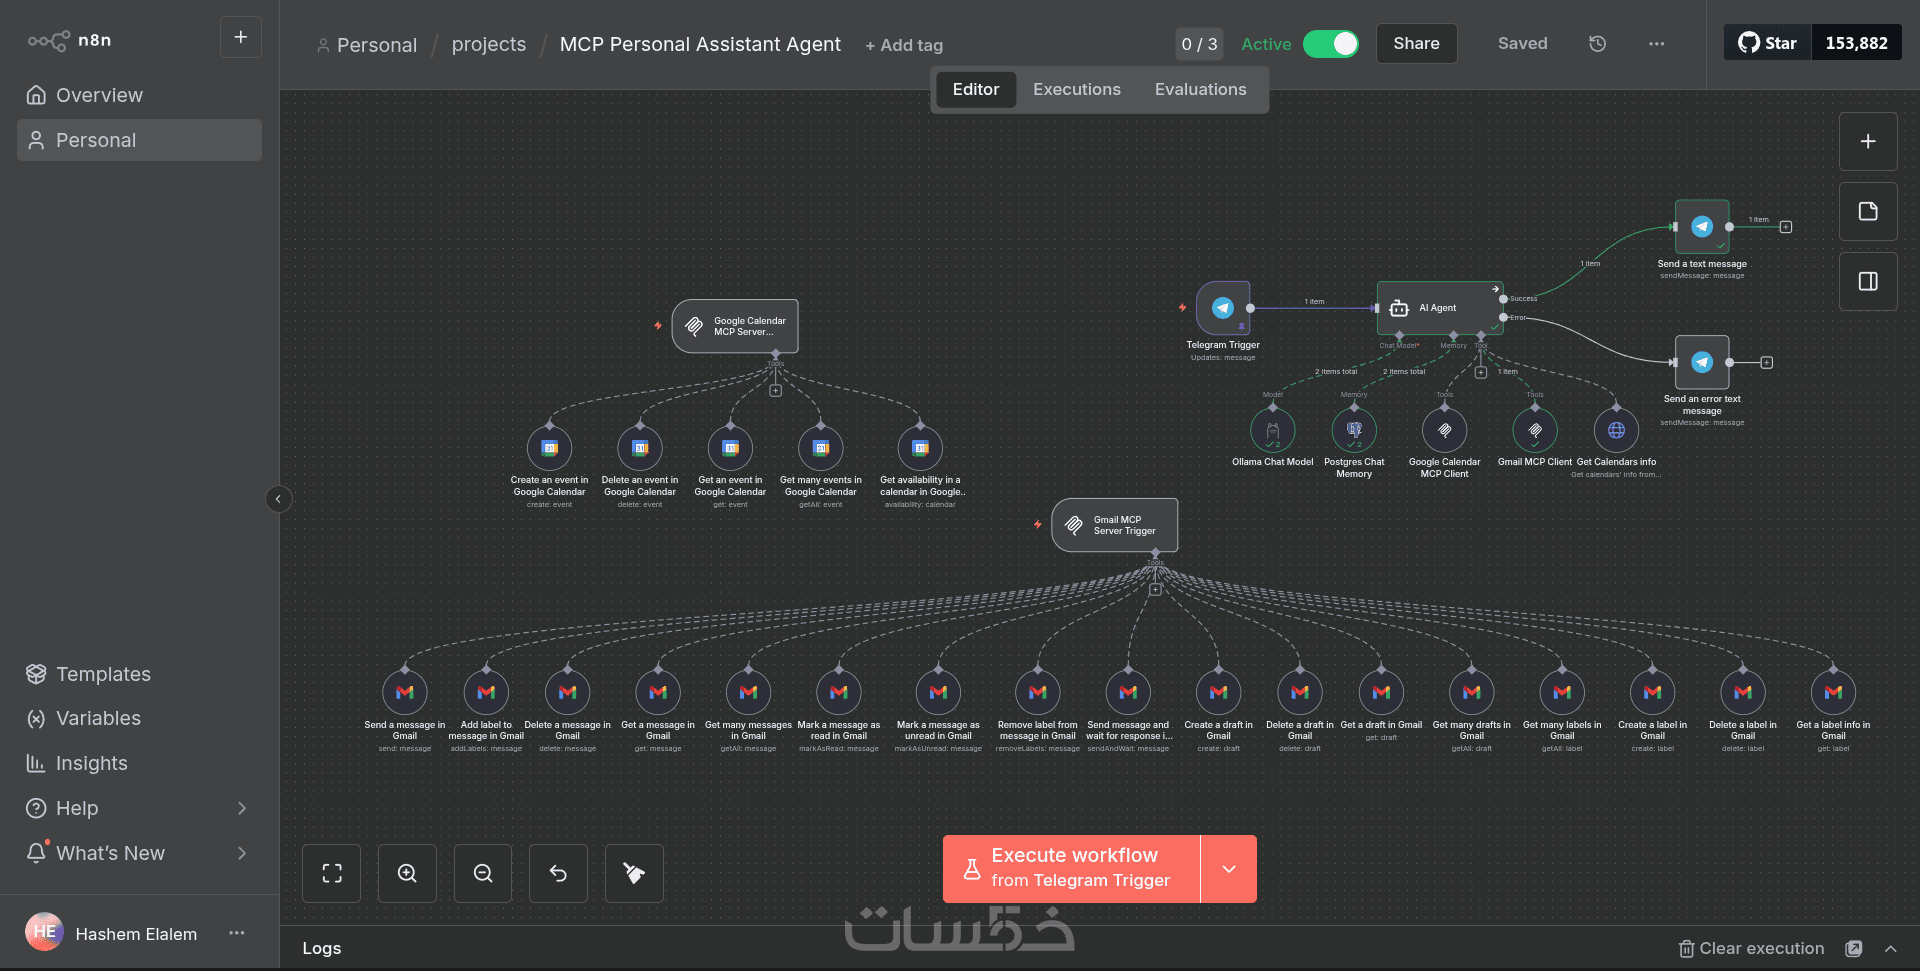1920x971 pixels.
Task: Open the projects breadcrumb link
Action: coord(489,44)
